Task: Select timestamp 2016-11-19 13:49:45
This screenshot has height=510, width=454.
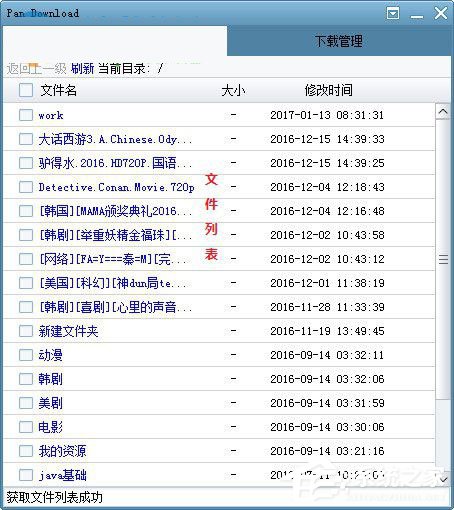Action: (x=327, y=331)
